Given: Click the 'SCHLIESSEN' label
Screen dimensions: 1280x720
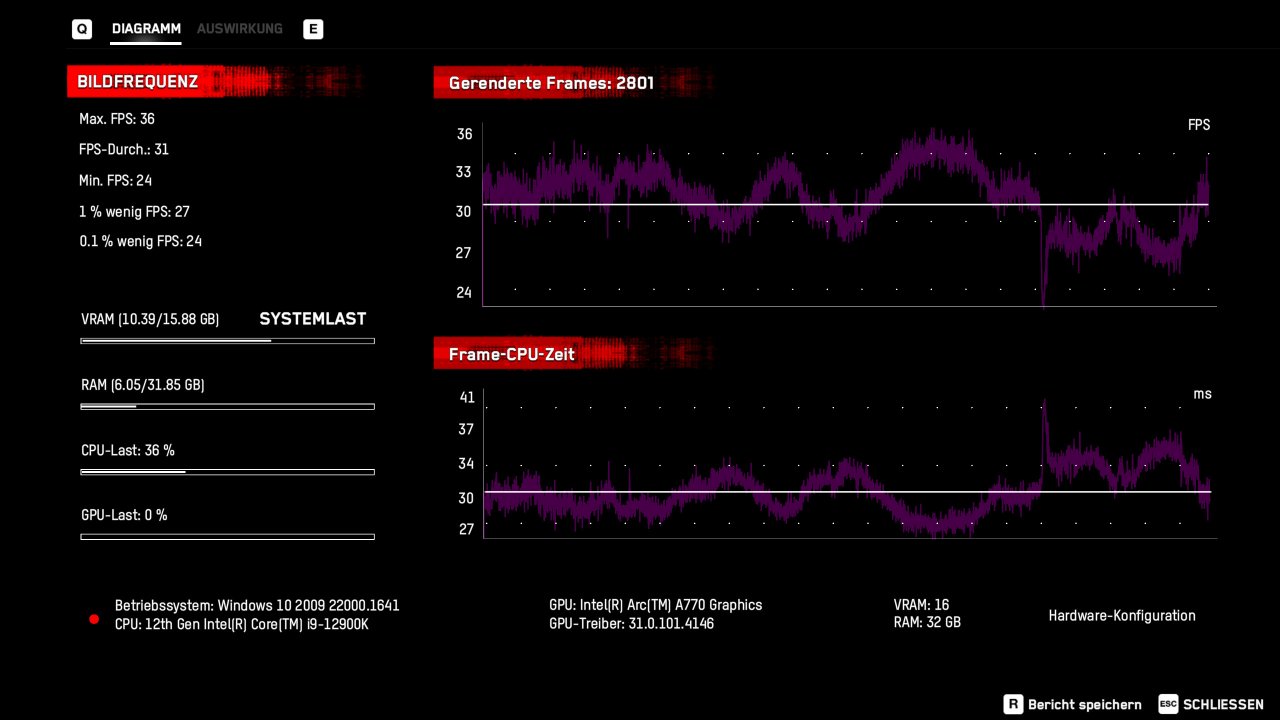Looking at the screenshot, I should [x=1223, y=705].
